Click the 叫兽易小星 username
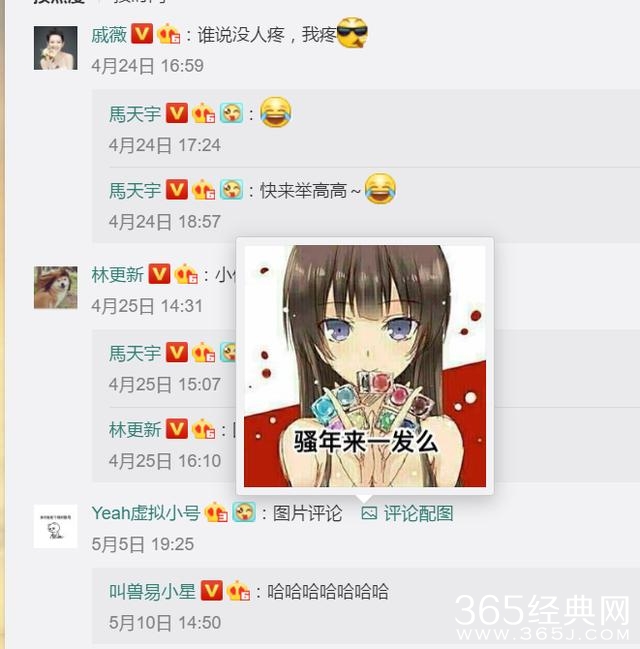This screenshot has width=640, height=649. coord(152,591)
